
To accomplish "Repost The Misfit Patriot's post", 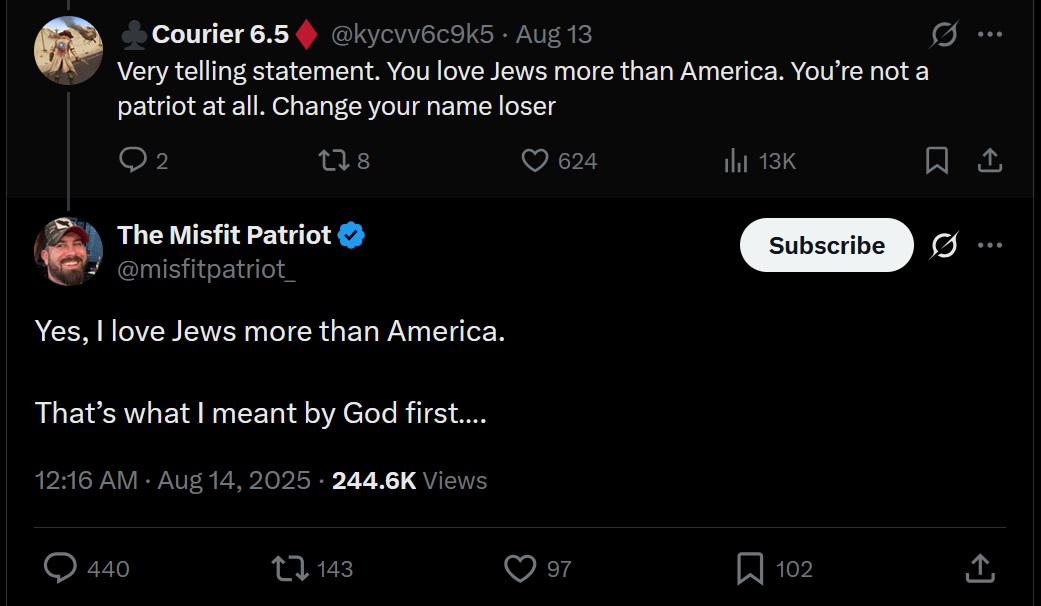I will [289, 569].
